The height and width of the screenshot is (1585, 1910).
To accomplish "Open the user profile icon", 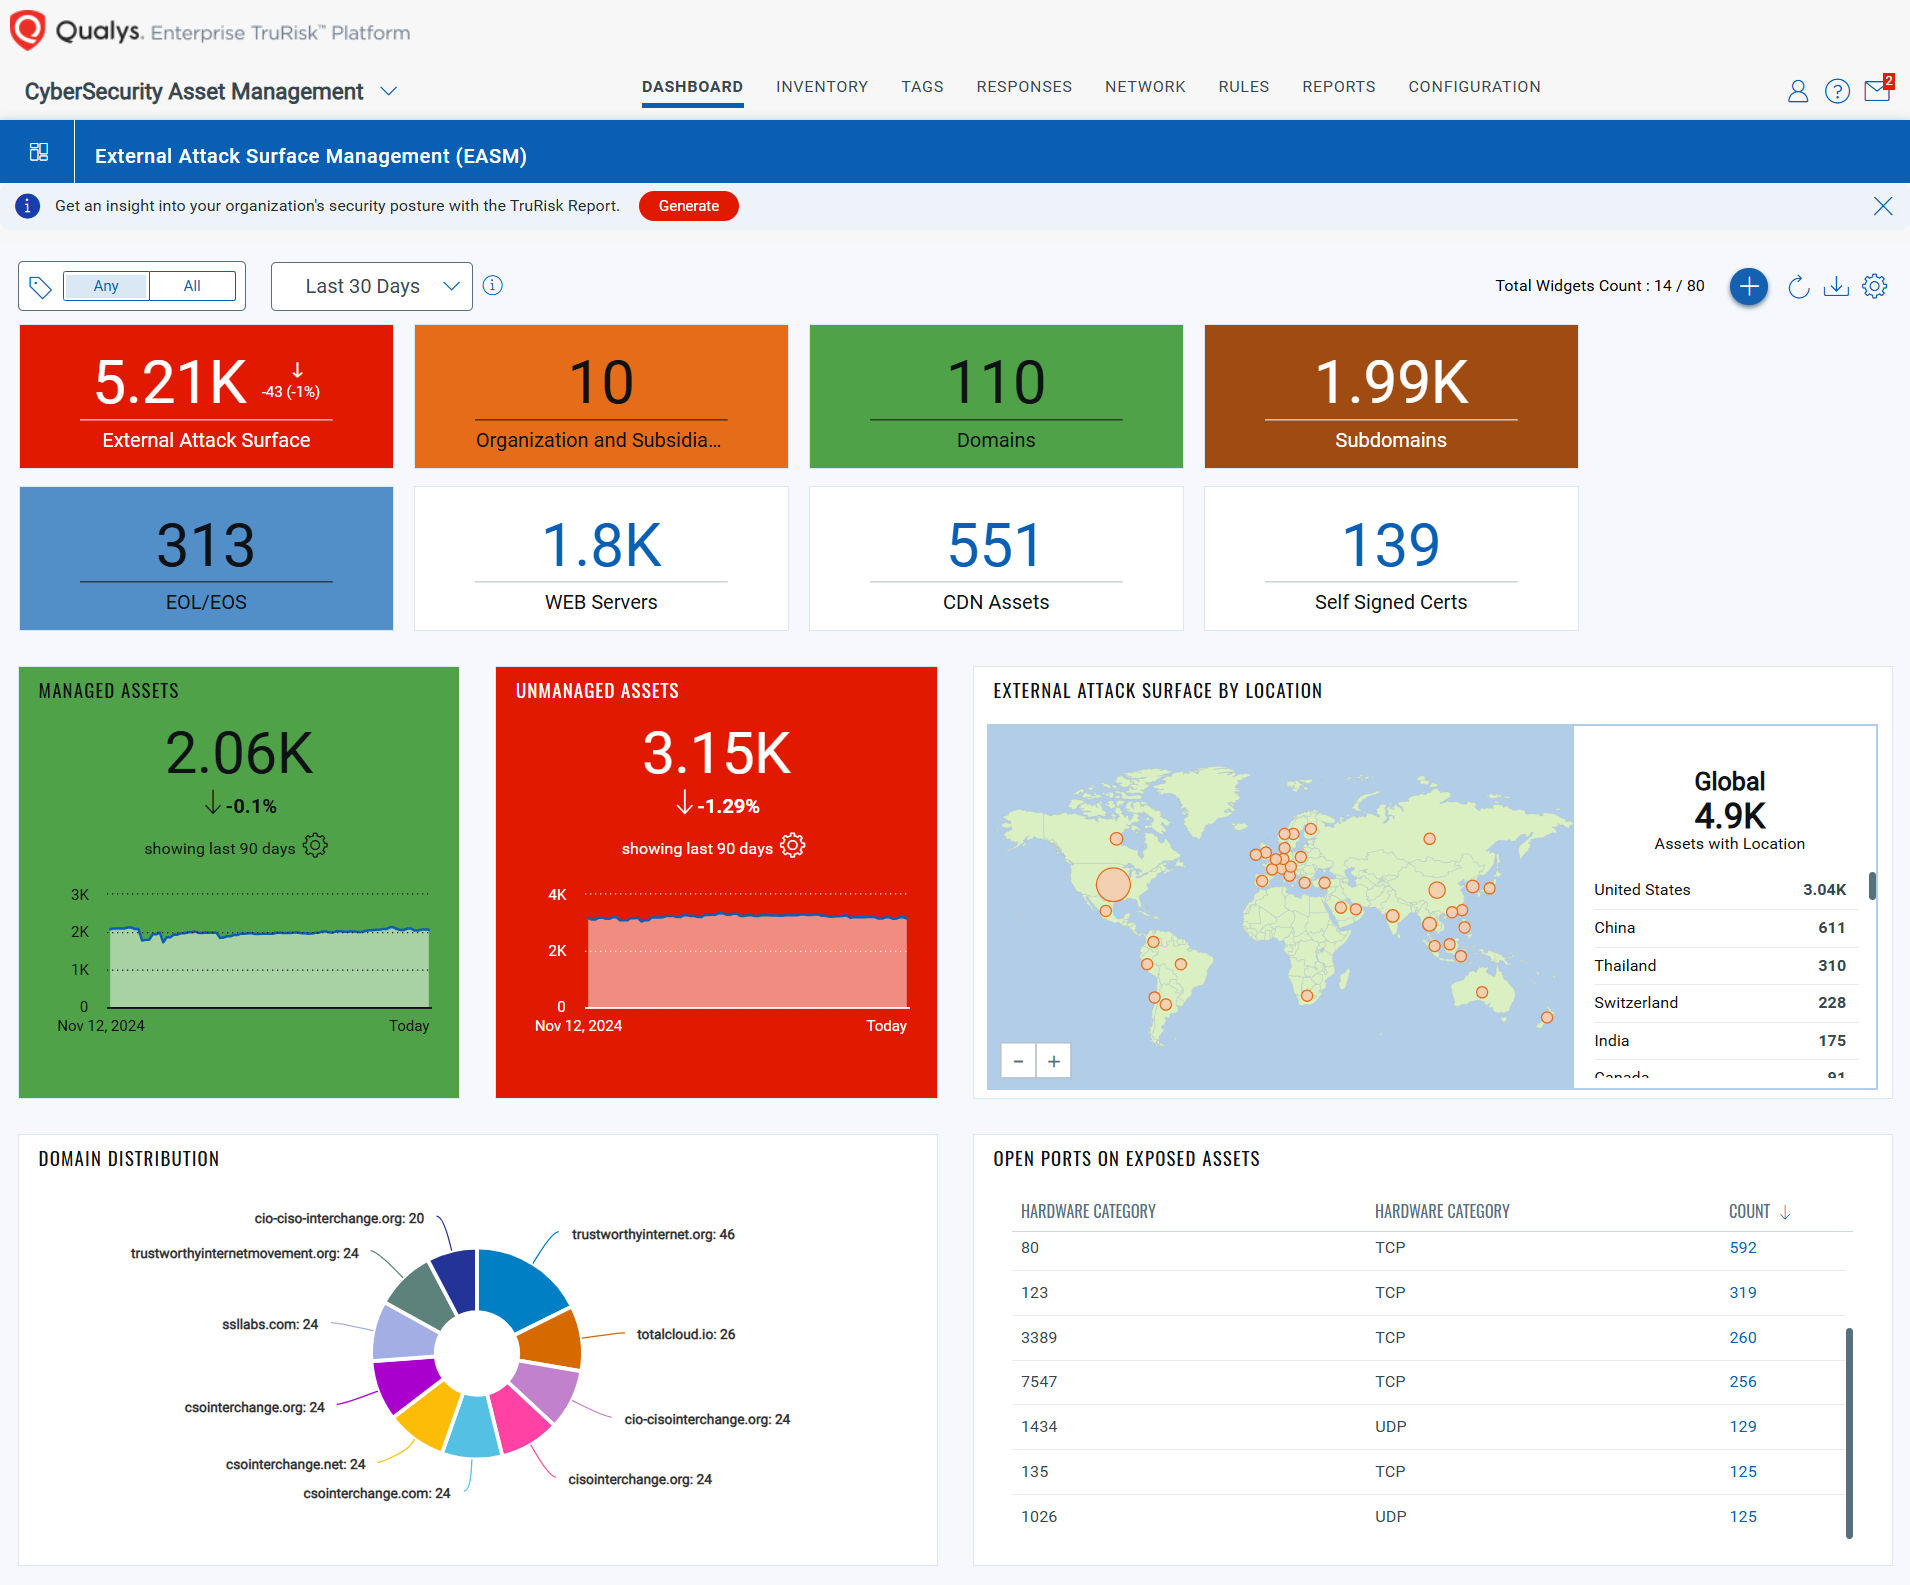I will pos(1797,92).
